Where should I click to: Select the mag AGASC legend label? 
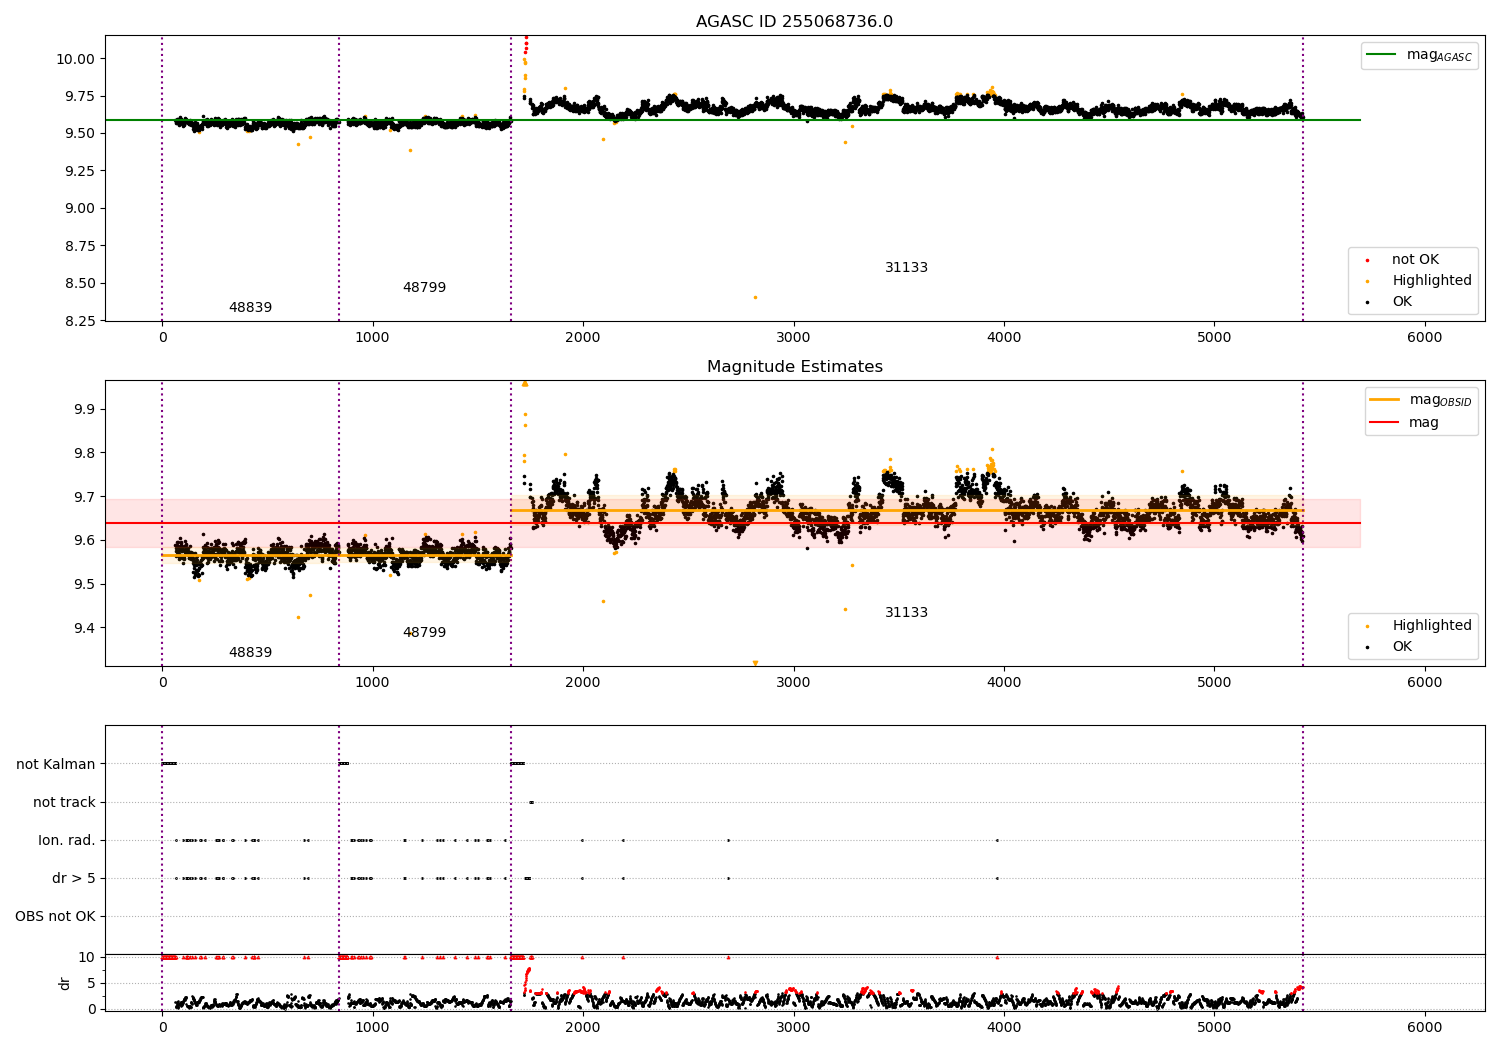tap(1439, 55)
